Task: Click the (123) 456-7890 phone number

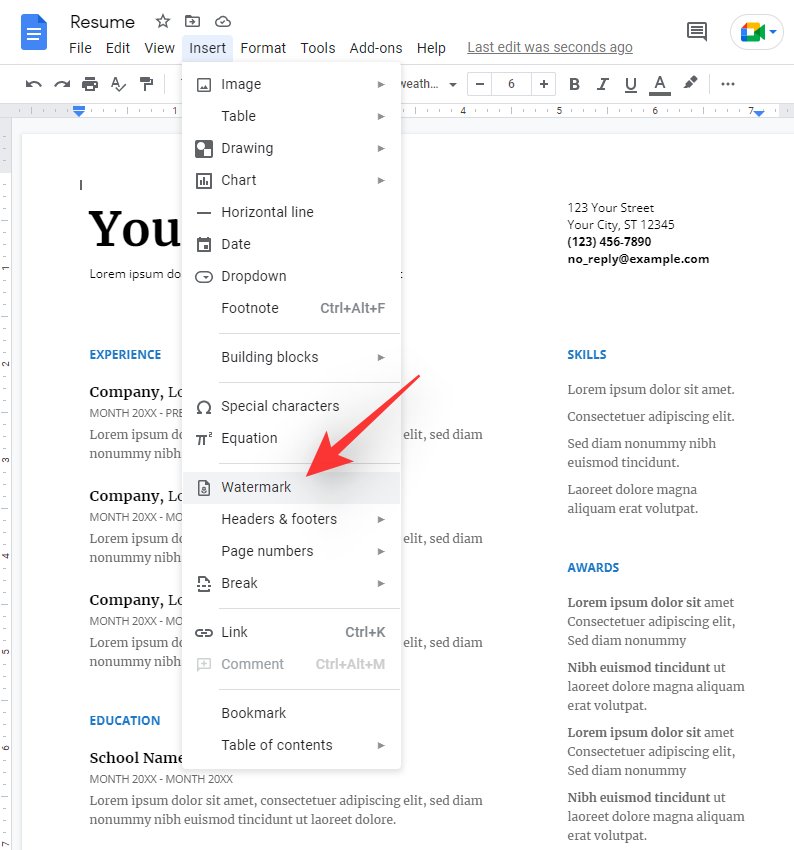Action: (x=609, y=242)
